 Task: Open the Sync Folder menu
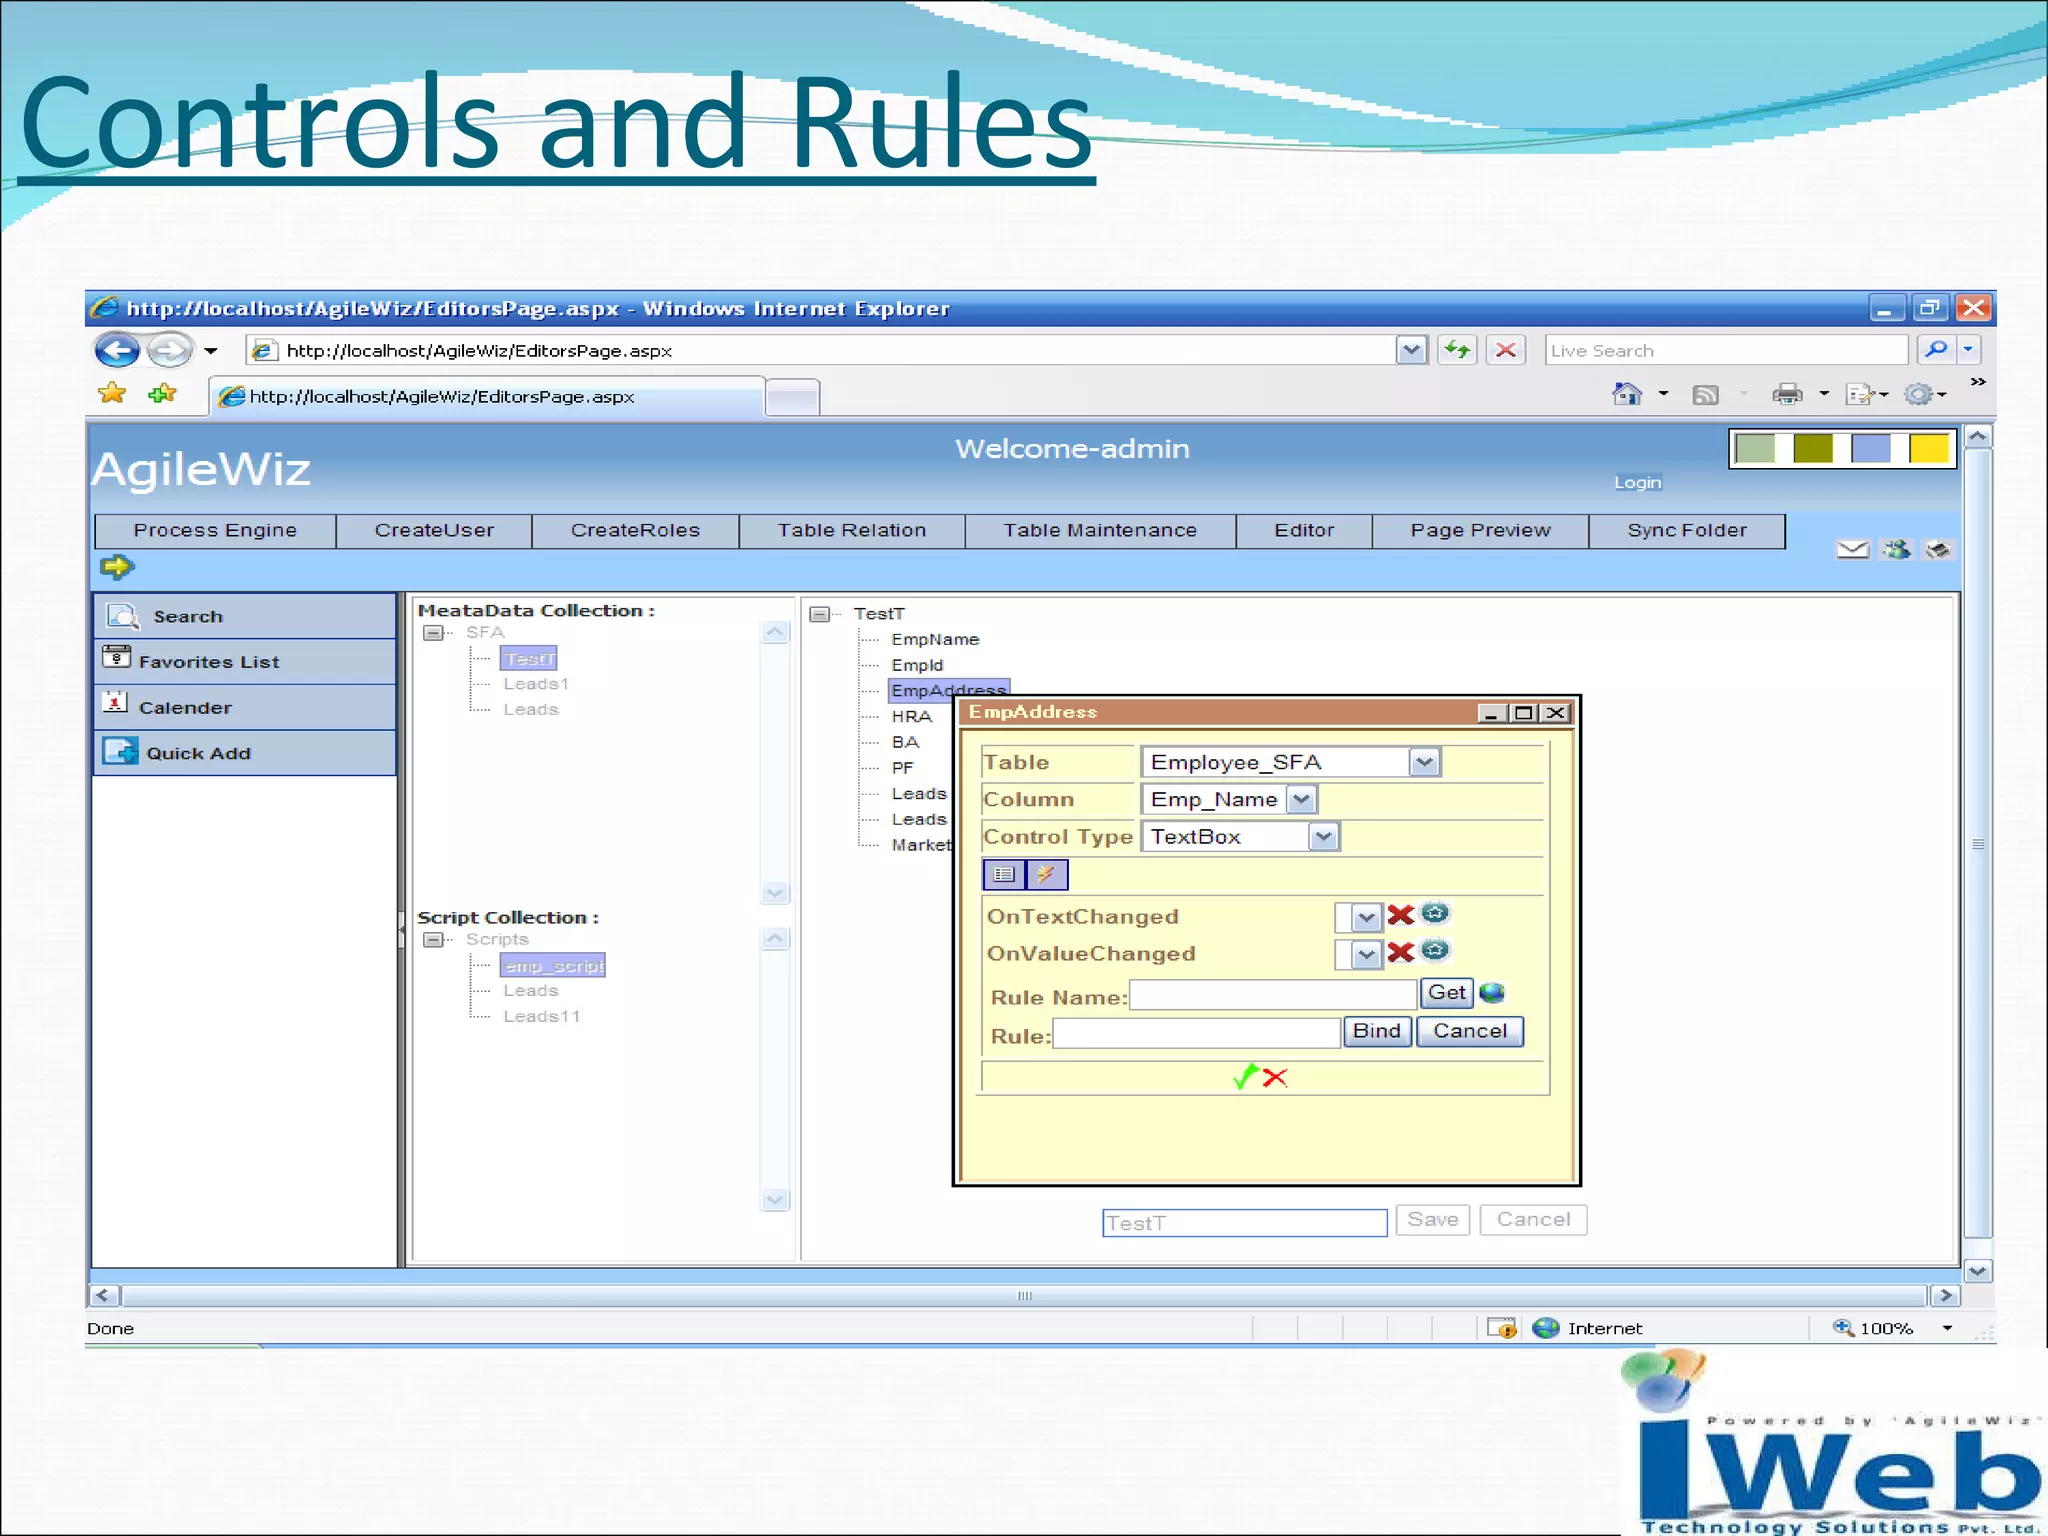coord(1687,531)
